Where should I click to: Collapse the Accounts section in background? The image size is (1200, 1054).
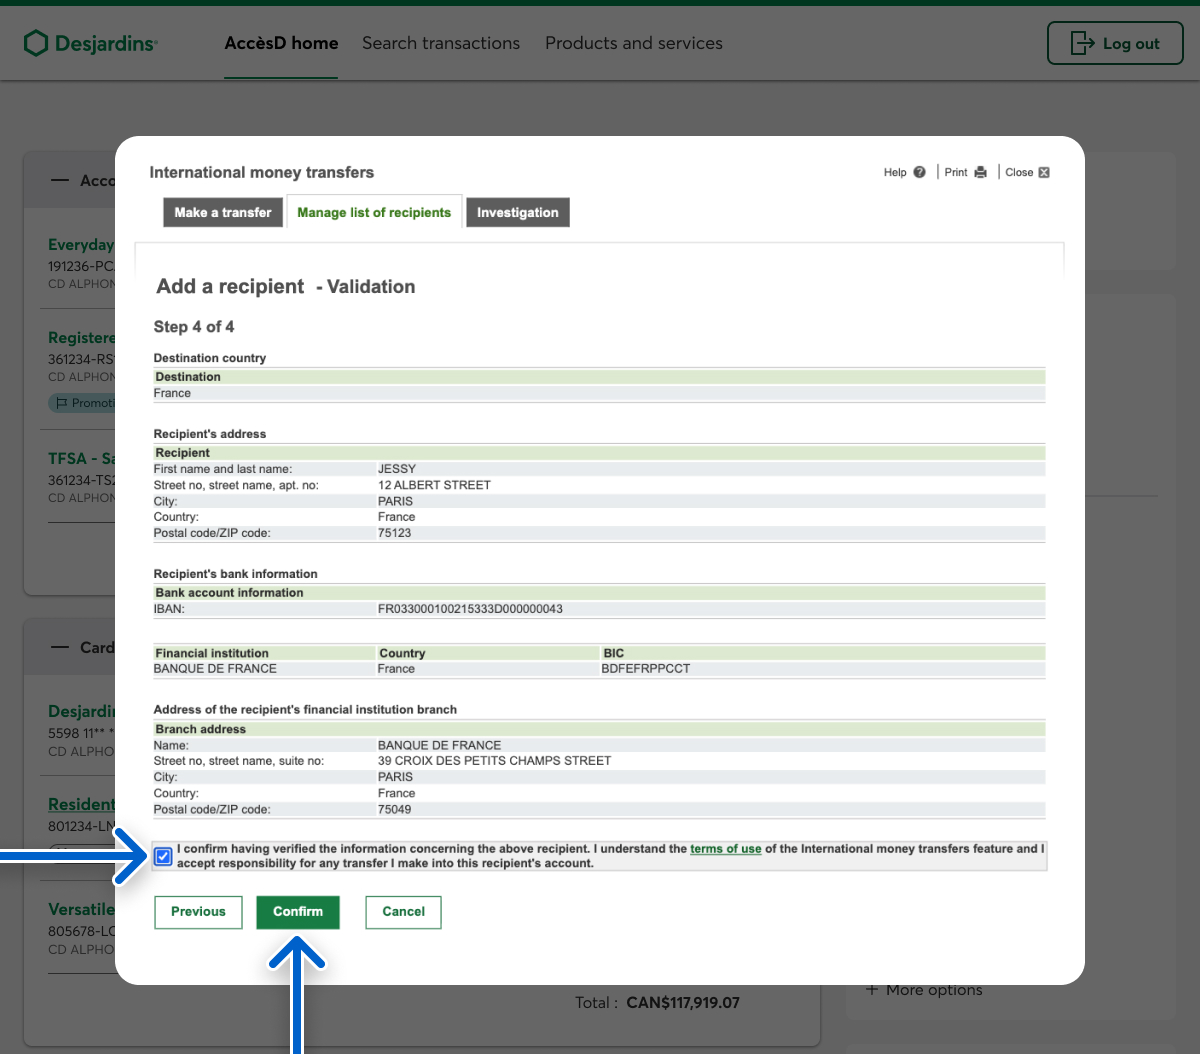click(62, 180)
